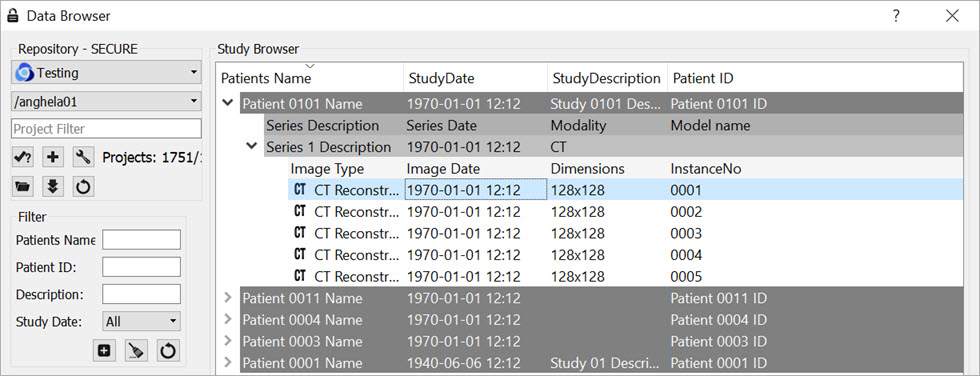Click the Project Filter input field
This screenshot has width=980, height=376.
click(x=106, y=129)
